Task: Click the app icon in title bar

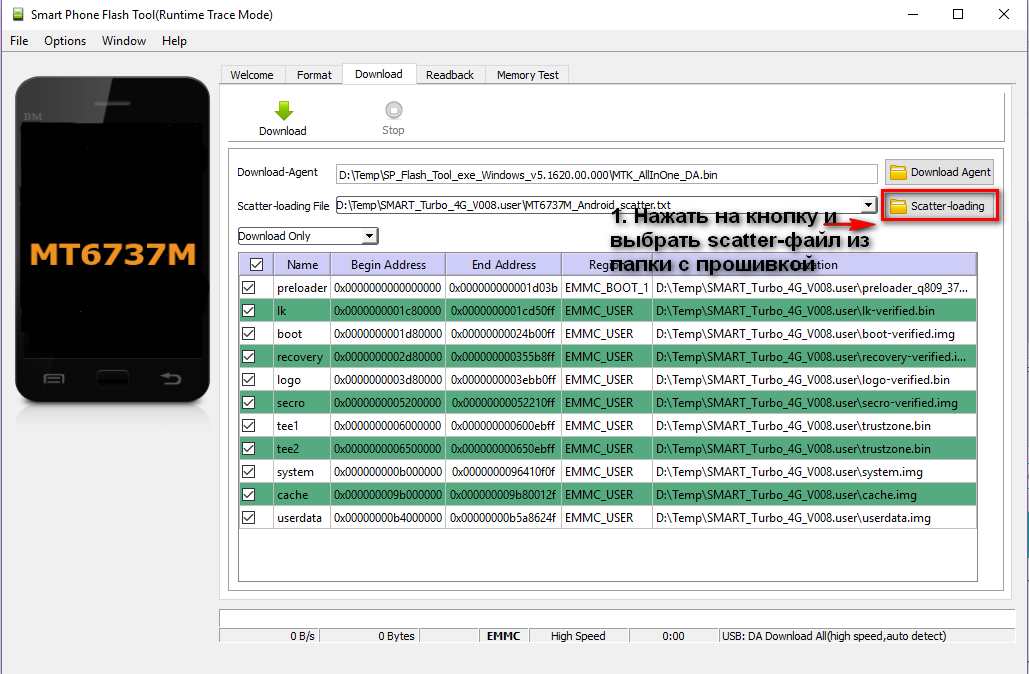Action: (18, 14)
